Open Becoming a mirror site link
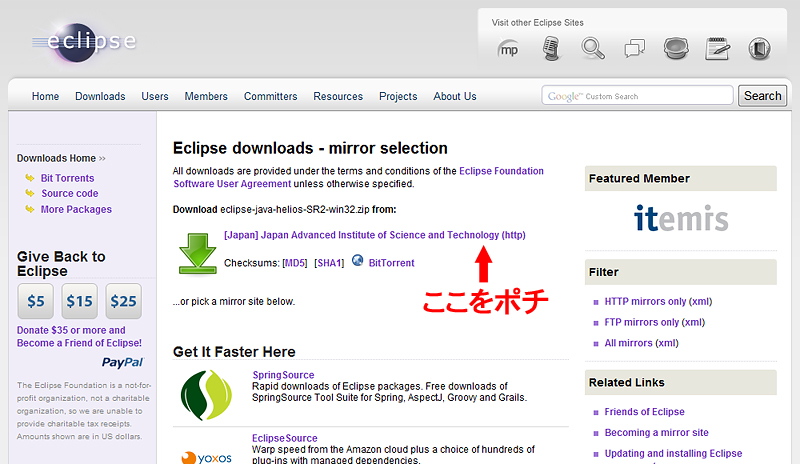The width and height of the screenshot is (800, 464). click(657, 433)
